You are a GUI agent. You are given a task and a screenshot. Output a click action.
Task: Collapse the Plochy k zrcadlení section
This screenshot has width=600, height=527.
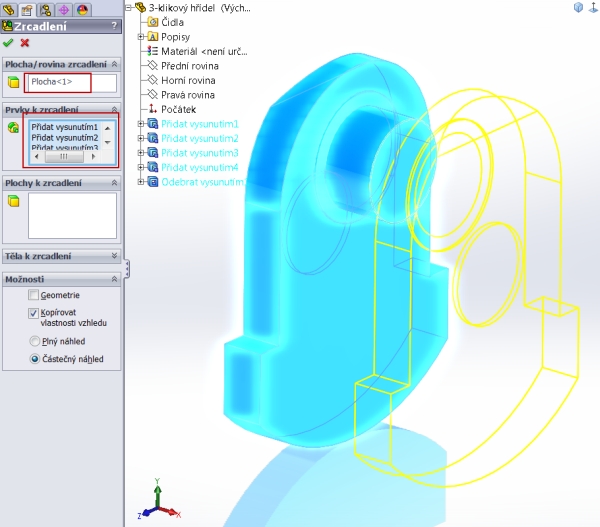114,183
